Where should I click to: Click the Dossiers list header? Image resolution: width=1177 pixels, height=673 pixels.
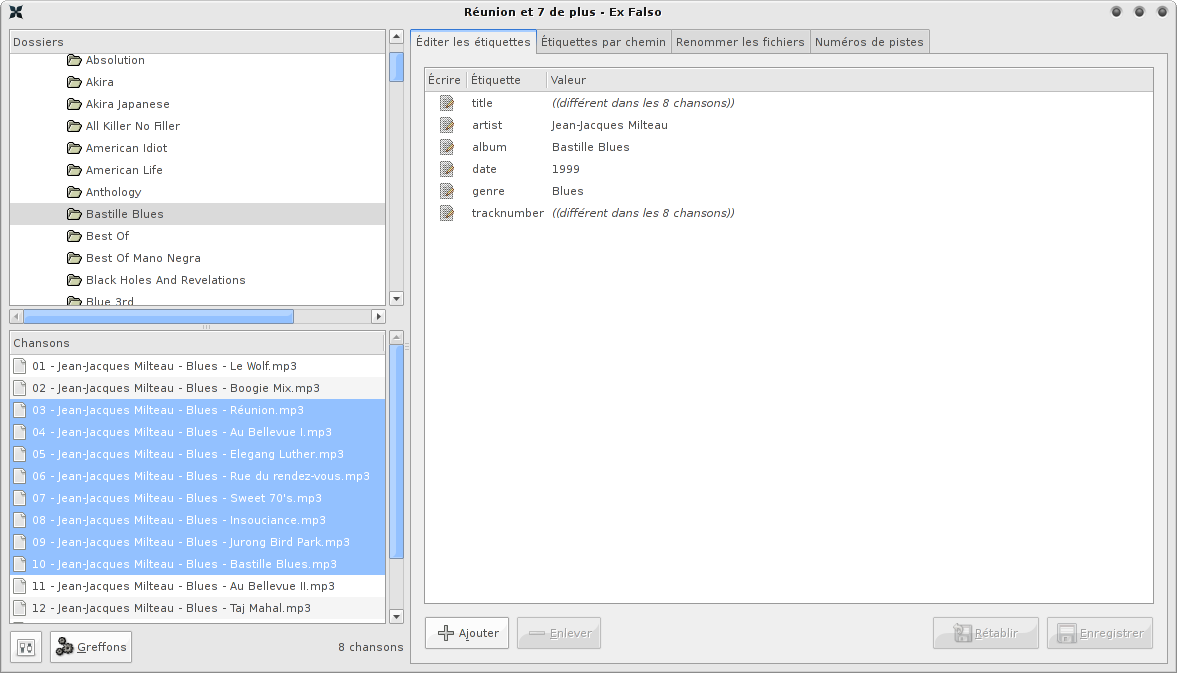pyautogui.click(x=197, y=42)
